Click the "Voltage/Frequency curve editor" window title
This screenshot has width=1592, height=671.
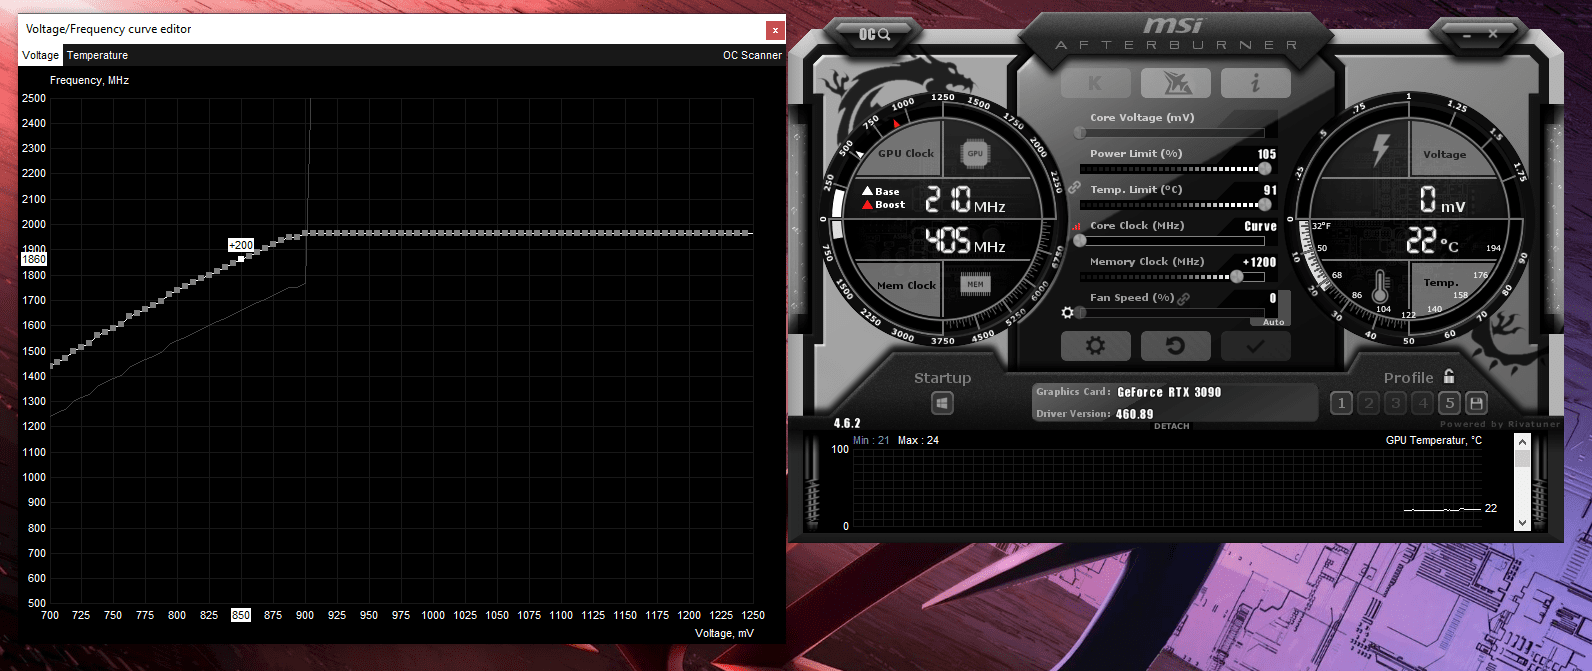click(x=108, y=29)
